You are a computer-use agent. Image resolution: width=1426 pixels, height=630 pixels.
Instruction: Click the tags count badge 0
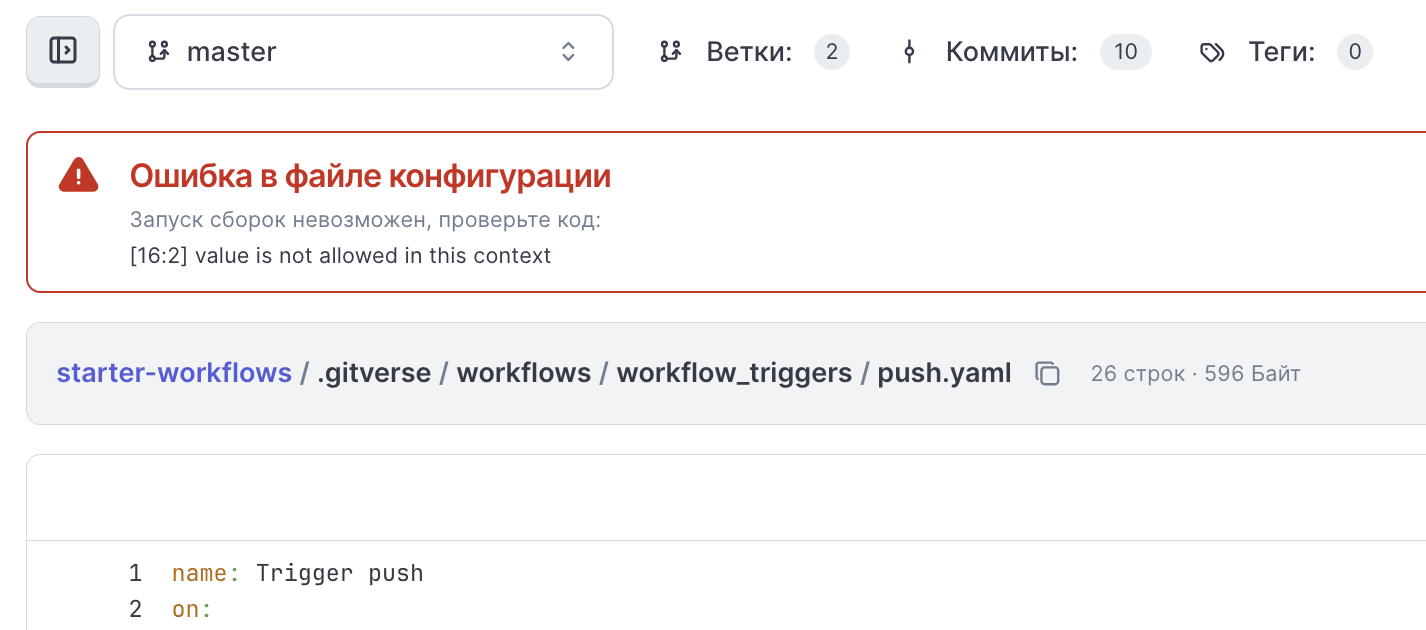click(x=1354, y=52)
